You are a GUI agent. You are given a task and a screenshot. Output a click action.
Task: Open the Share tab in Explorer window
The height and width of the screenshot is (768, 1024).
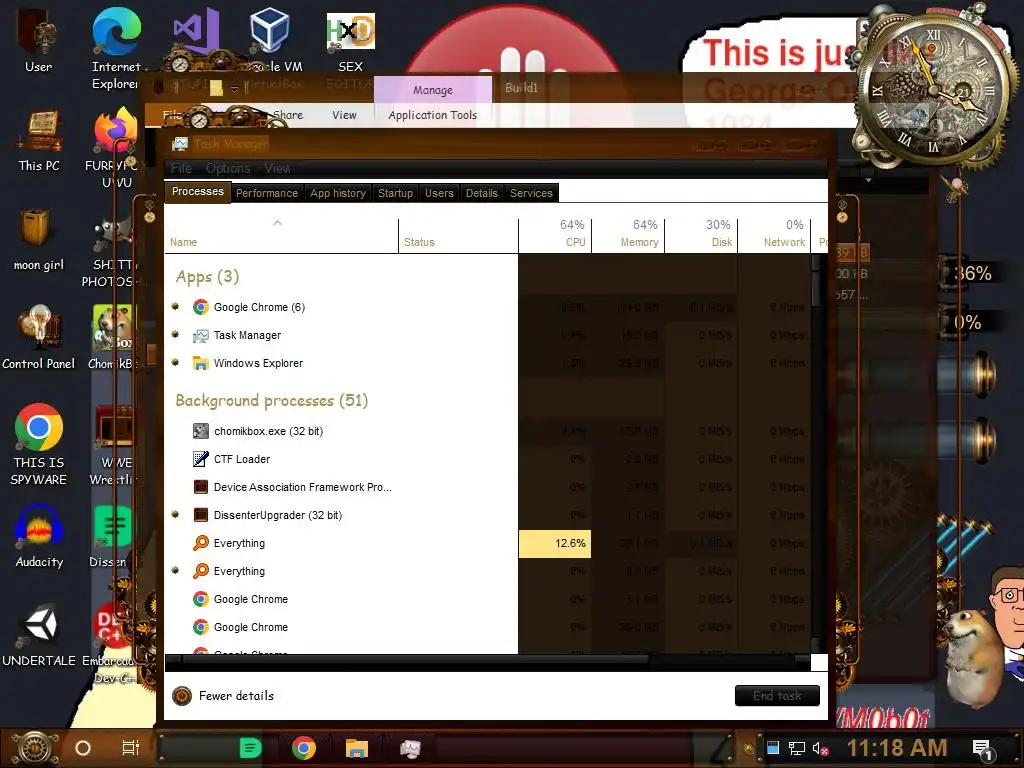click(x=287, y=115)
